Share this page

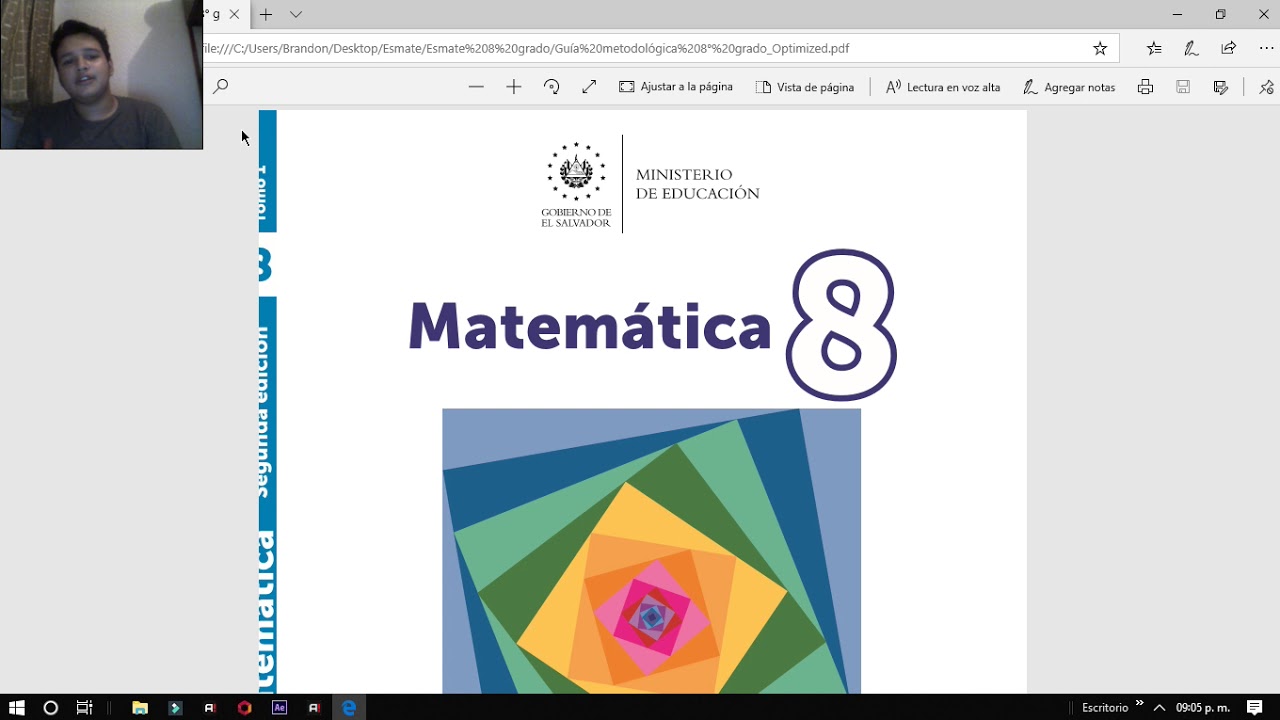(1229, 48)
